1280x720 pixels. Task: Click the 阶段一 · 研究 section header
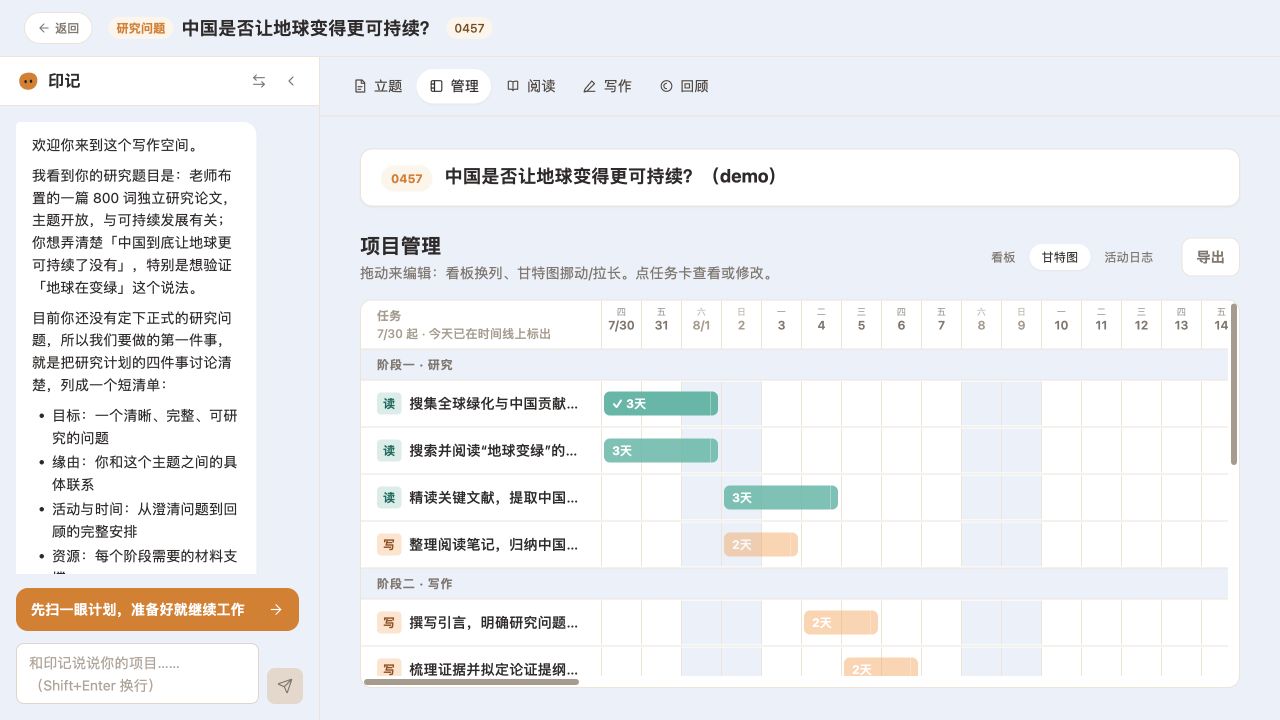tap(794, 365)
